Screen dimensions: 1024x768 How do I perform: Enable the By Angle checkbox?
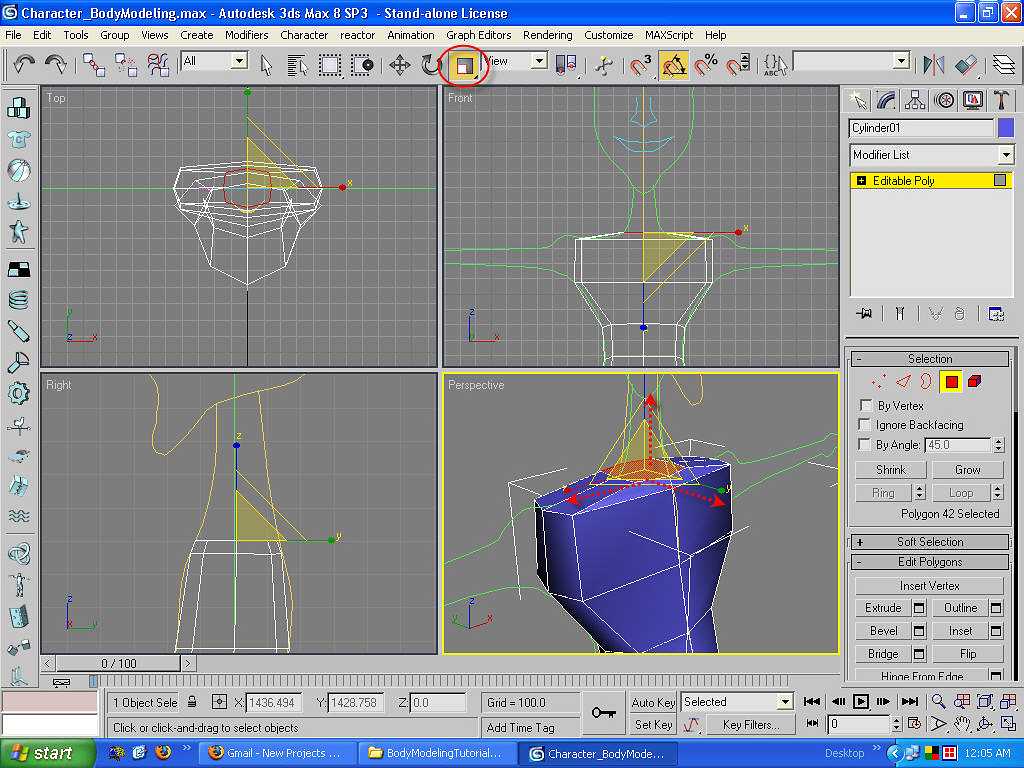[865, 445]
